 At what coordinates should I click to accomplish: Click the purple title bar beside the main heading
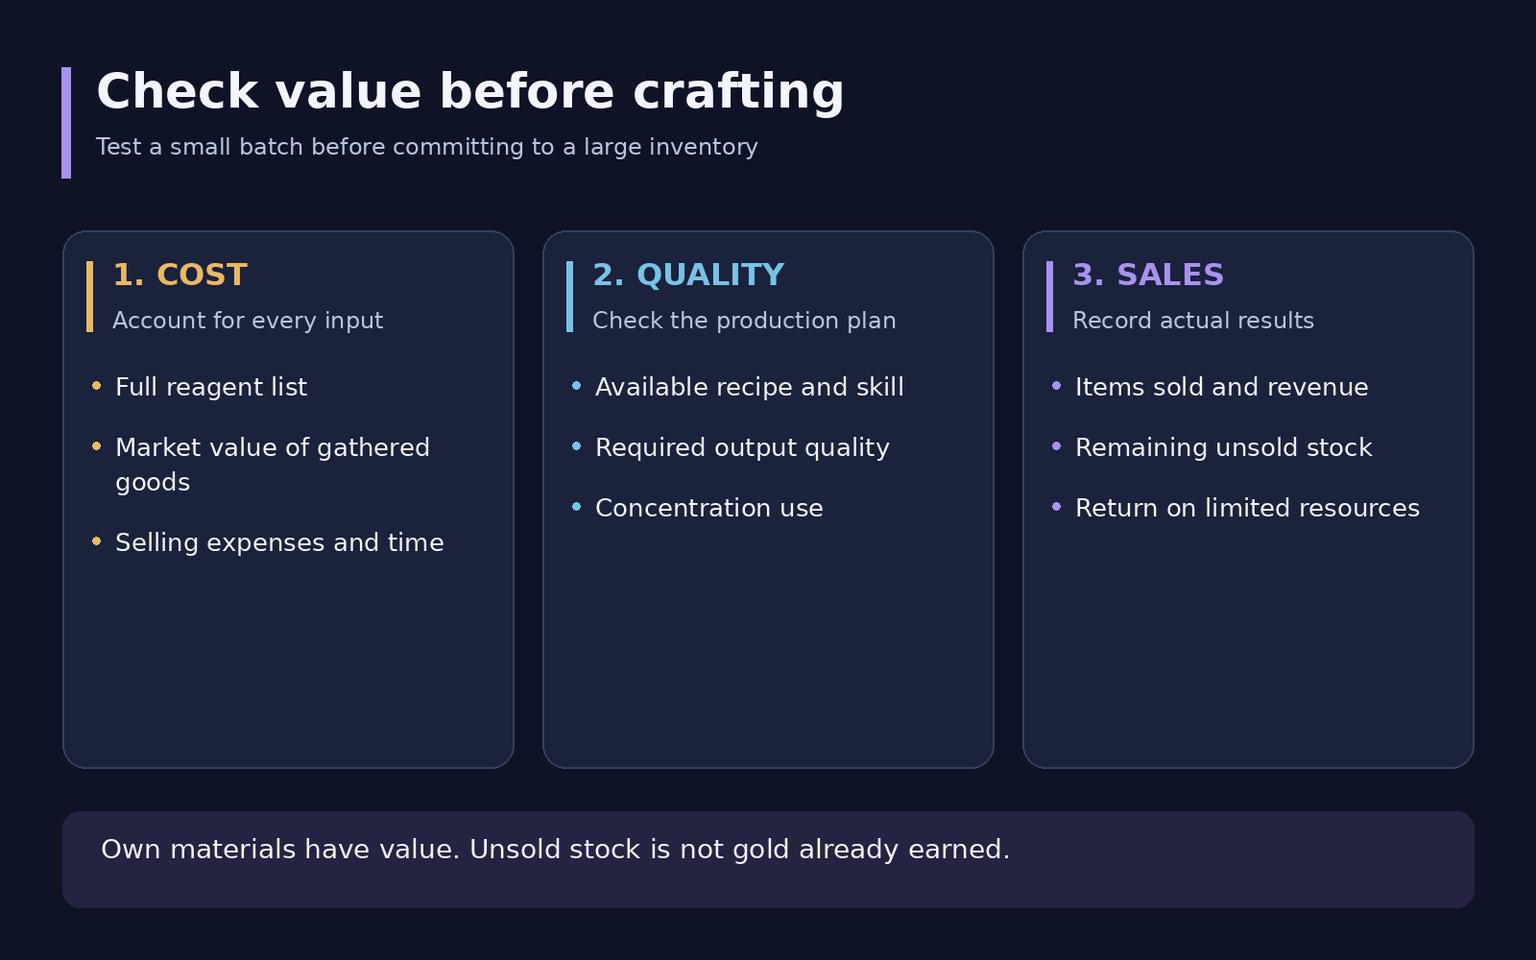[66, 123]
